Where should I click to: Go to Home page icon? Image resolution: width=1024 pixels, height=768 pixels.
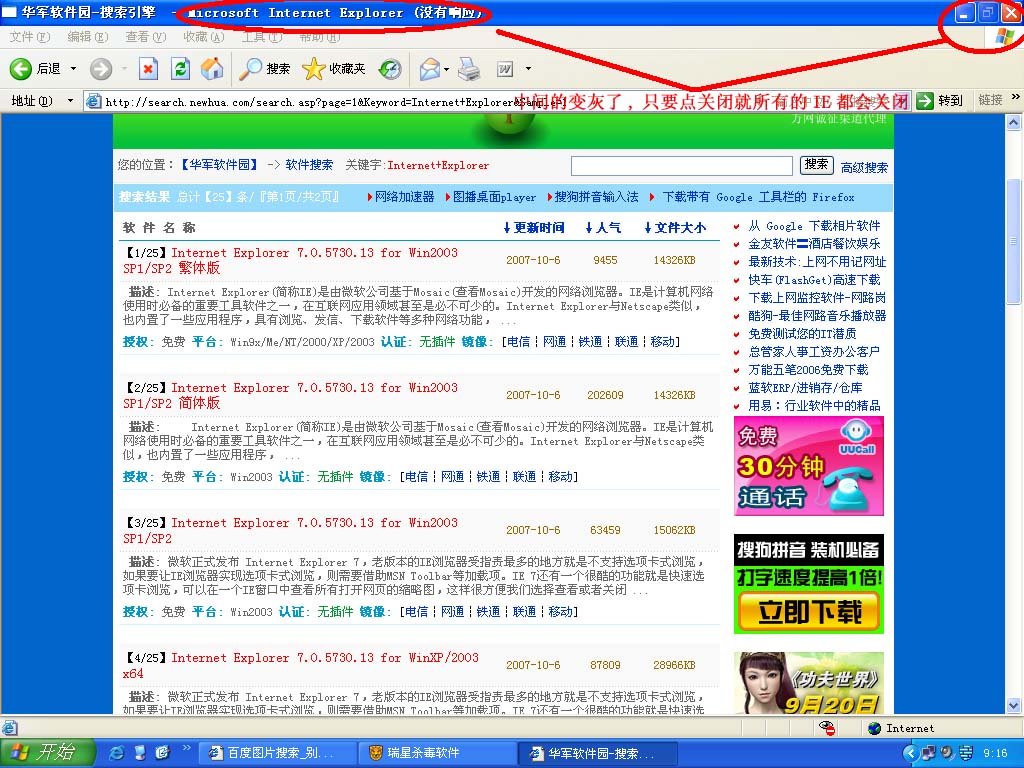click(x=212, y=69)
